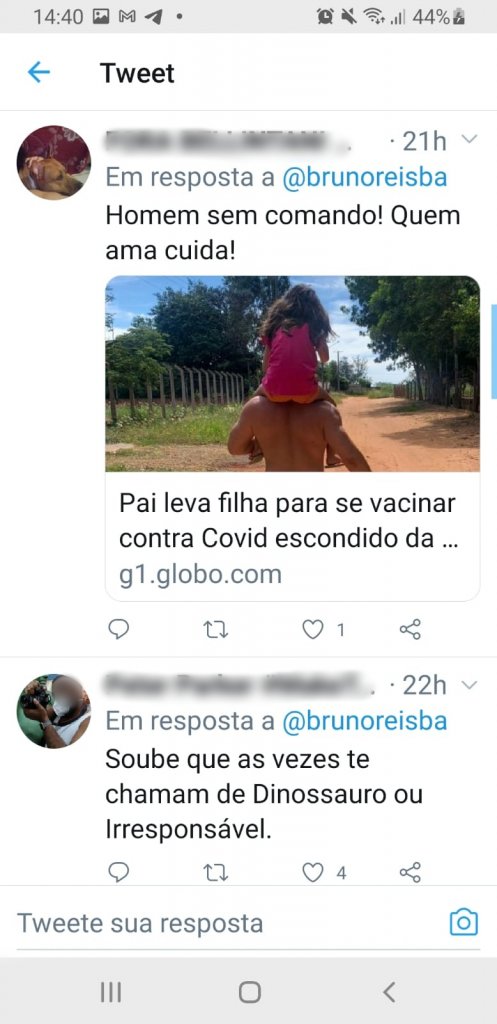Open camera icon in reply bar
This screenshot has width=497, height=1024.
click(x=464, y=922)
